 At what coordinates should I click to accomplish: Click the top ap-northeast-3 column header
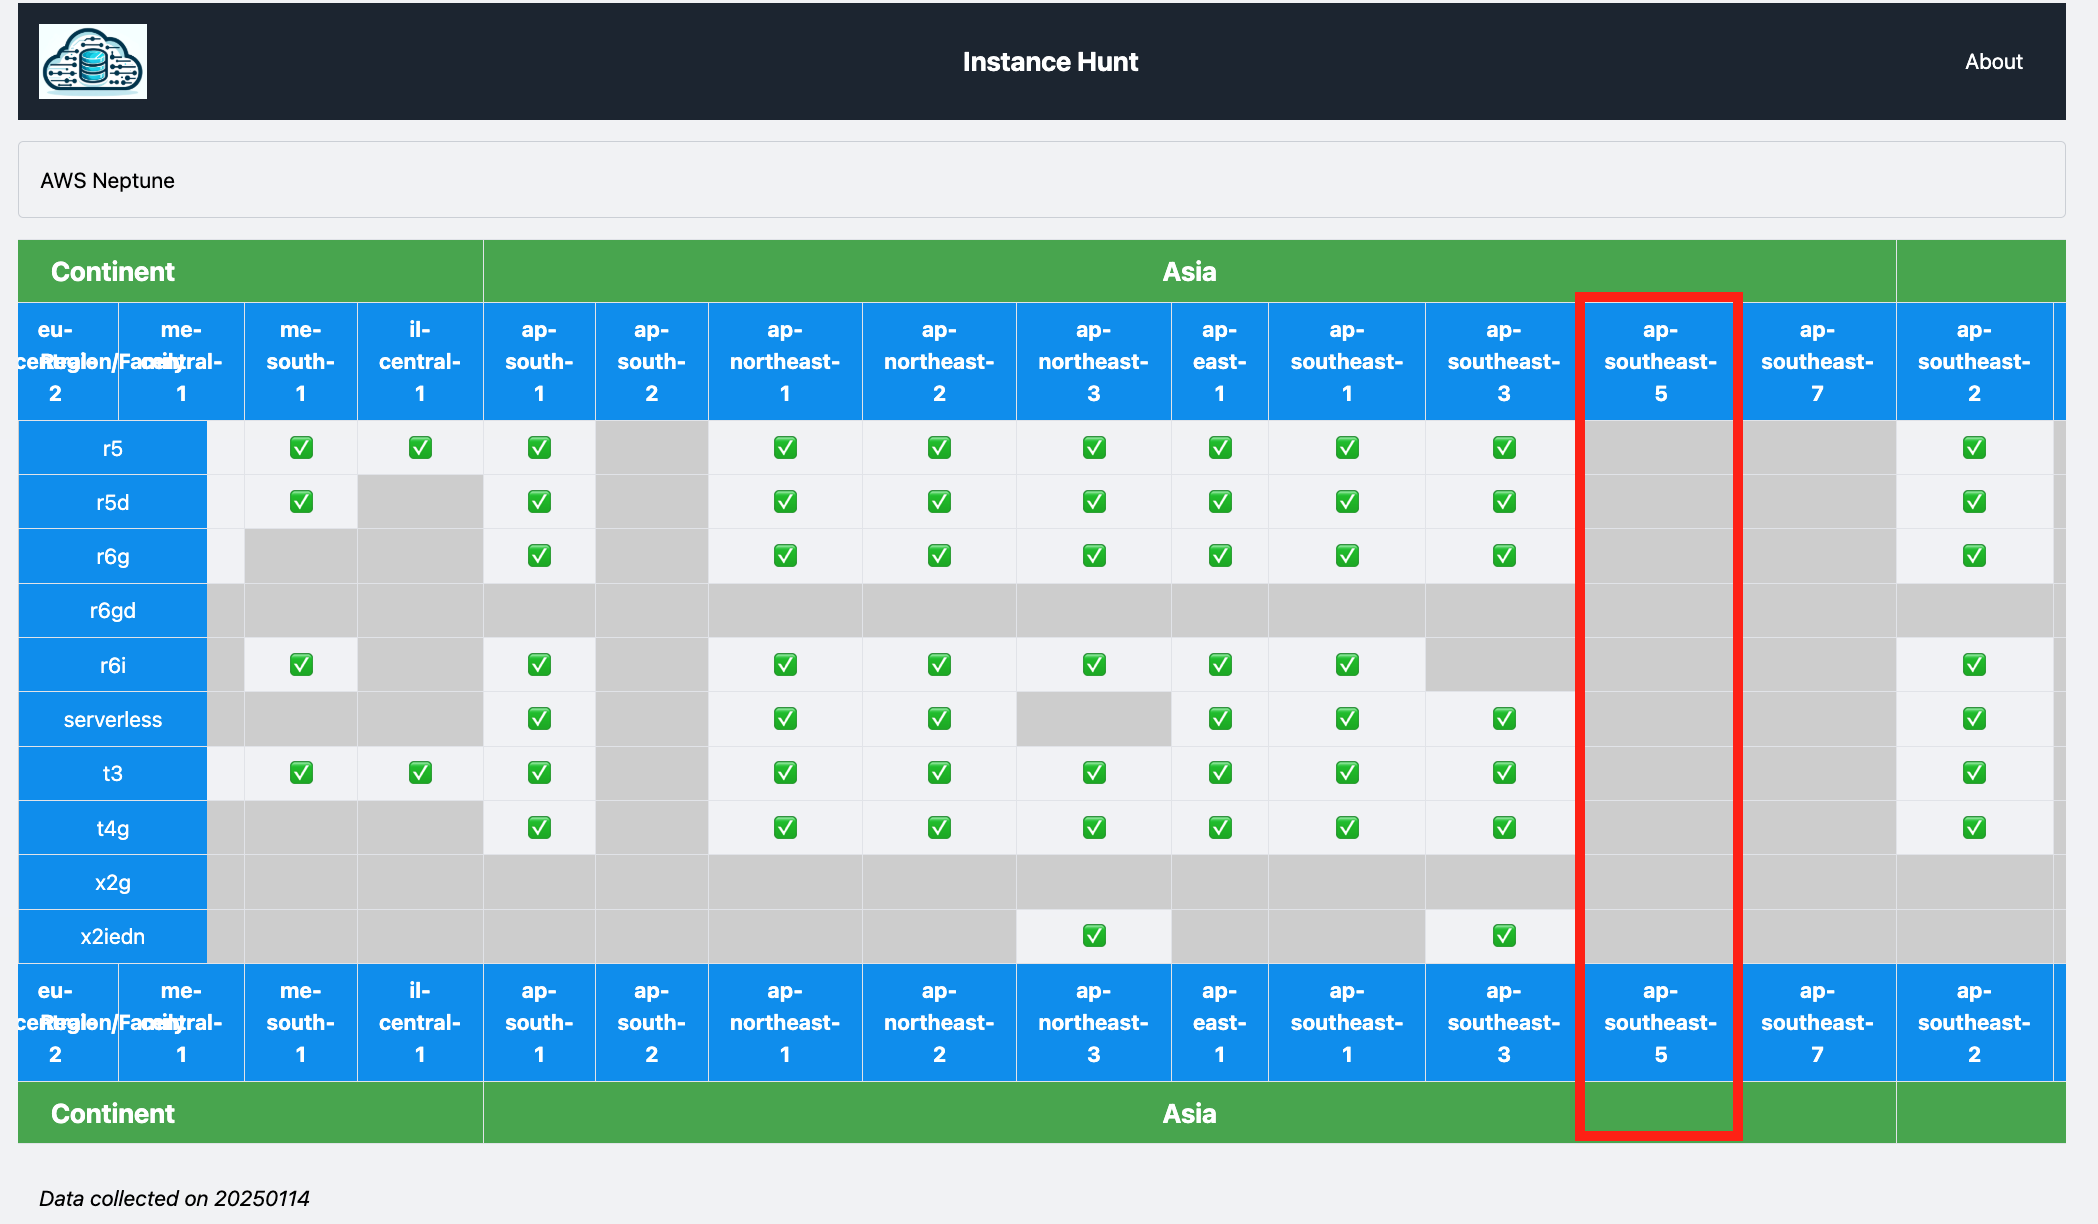pyautogui.click(x=1094, y=361)
